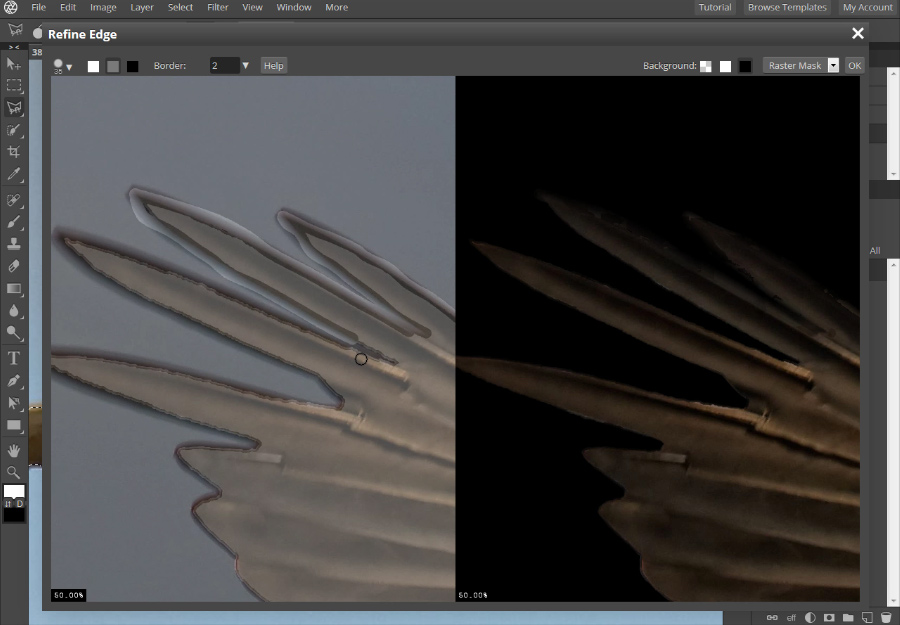Image resolution: width=900 pixels, height=625 pixels.
Task: Set preview background to white
Action: pos(726,66)
